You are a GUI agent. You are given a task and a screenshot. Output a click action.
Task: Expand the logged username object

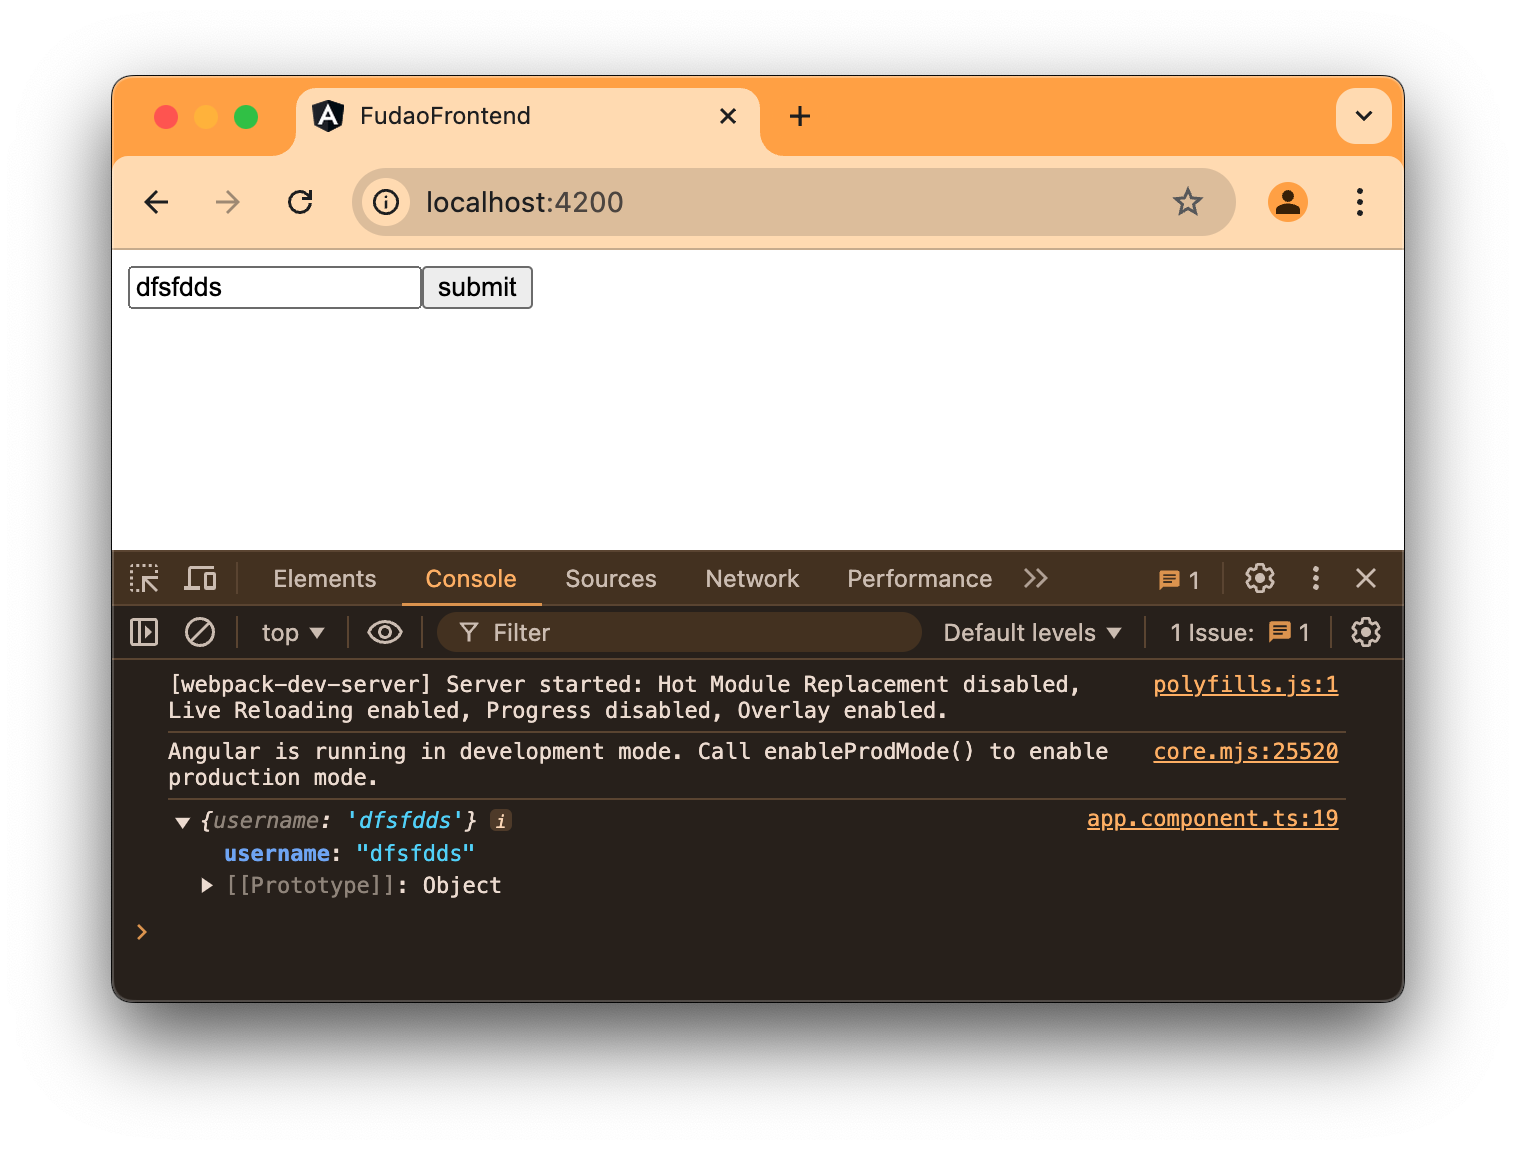(182, 821)
